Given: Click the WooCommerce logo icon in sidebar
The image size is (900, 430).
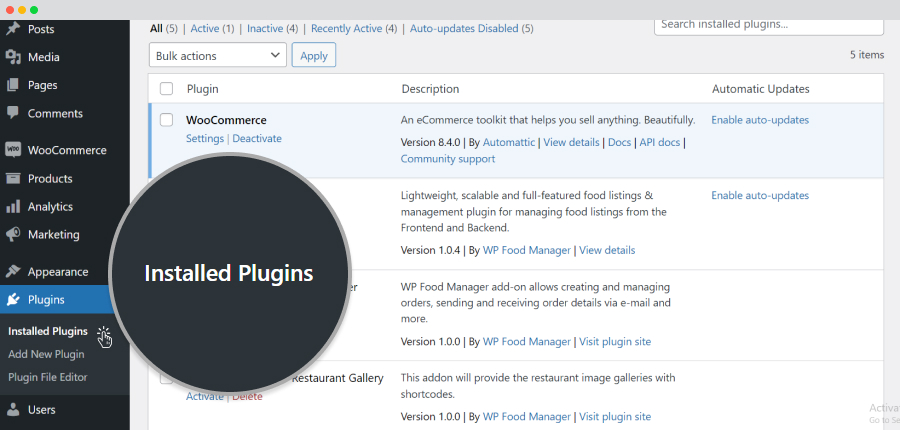Looking at the screenshot, I should tap(13, 150).
